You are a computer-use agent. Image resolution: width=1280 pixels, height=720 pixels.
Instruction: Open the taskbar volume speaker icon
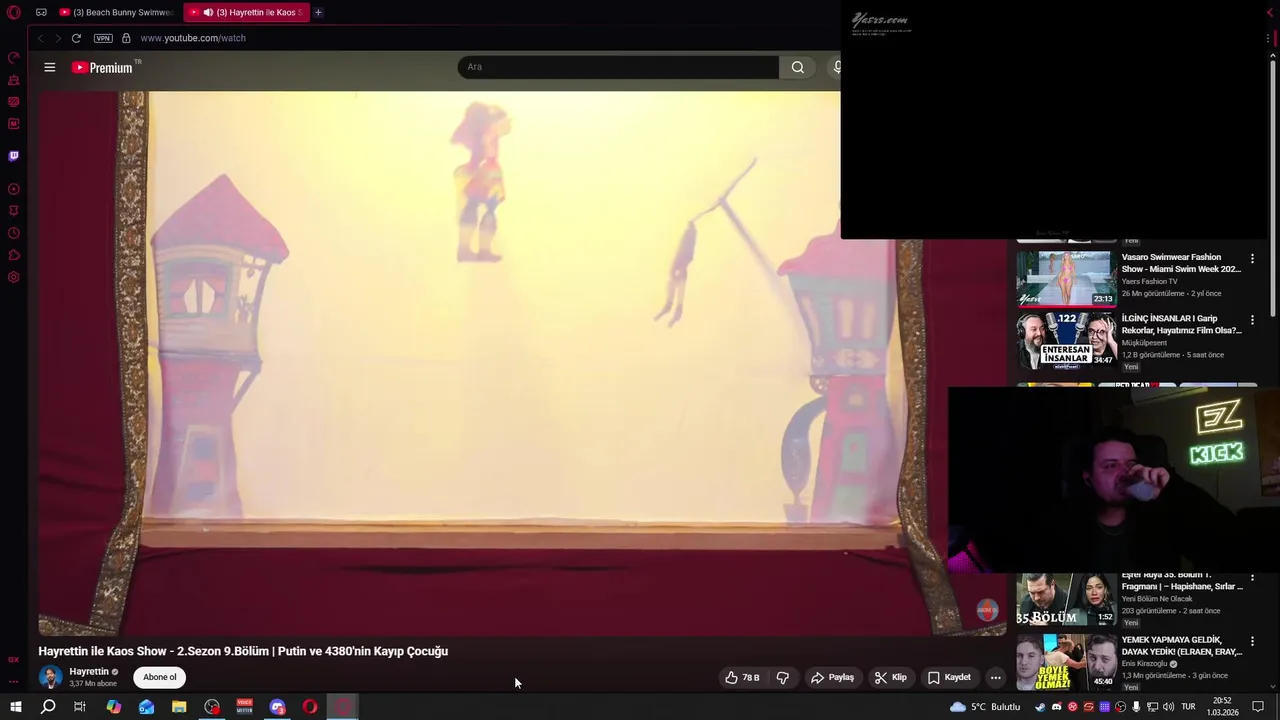[1168, 707]
